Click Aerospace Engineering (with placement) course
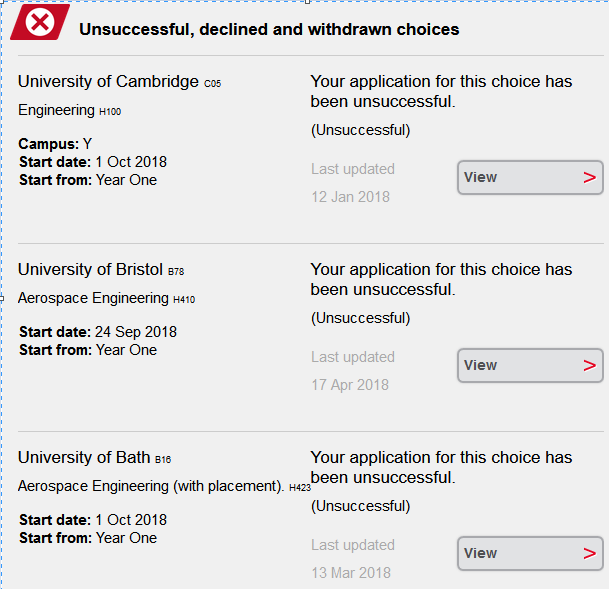Image resolution: width=609 pixels, height=589 pixels. point(151,486)
